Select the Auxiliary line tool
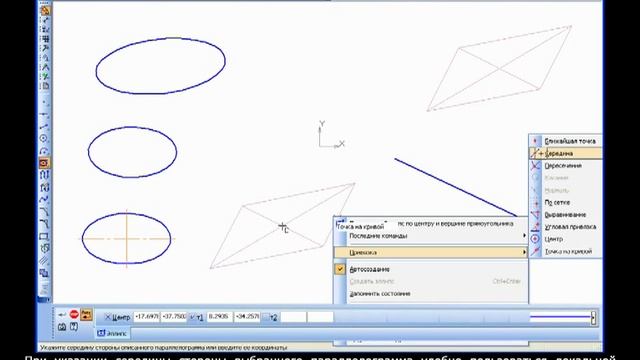Image resolution: width=640 pixels, height=360 pixels. coord(45,115)
